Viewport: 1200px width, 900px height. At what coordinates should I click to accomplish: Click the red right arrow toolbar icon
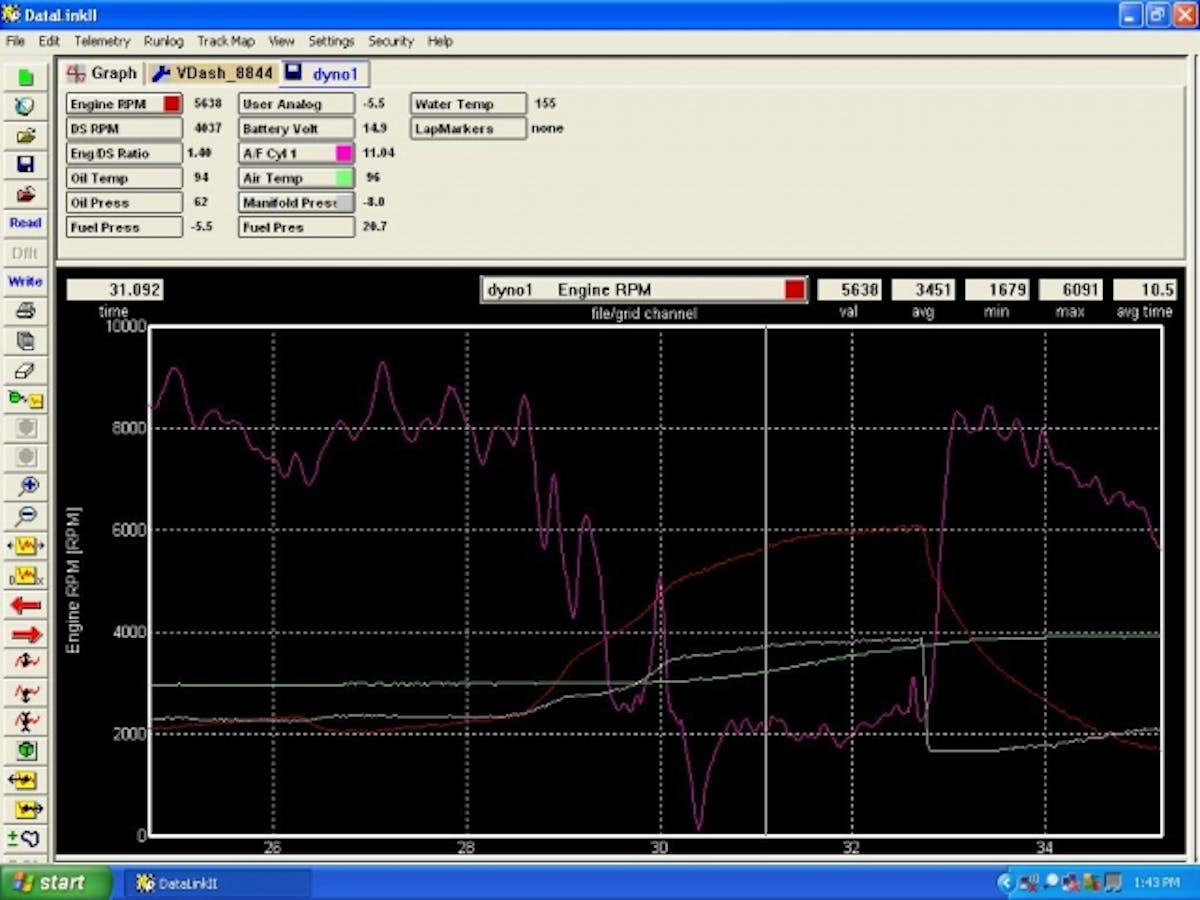pyautogui.click(x=23, y=634)
